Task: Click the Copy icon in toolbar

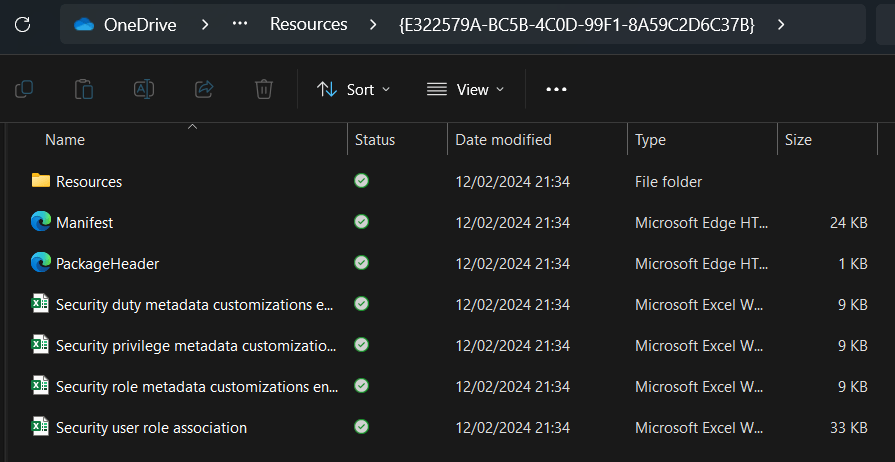Action: point(24,89)
